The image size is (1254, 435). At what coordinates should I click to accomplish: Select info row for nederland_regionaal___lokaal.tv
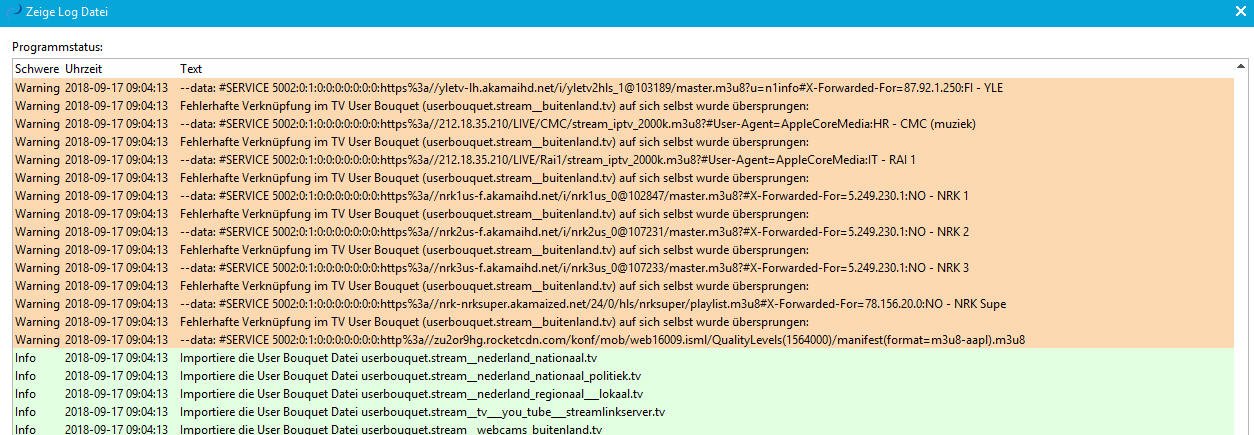point(411,394)
